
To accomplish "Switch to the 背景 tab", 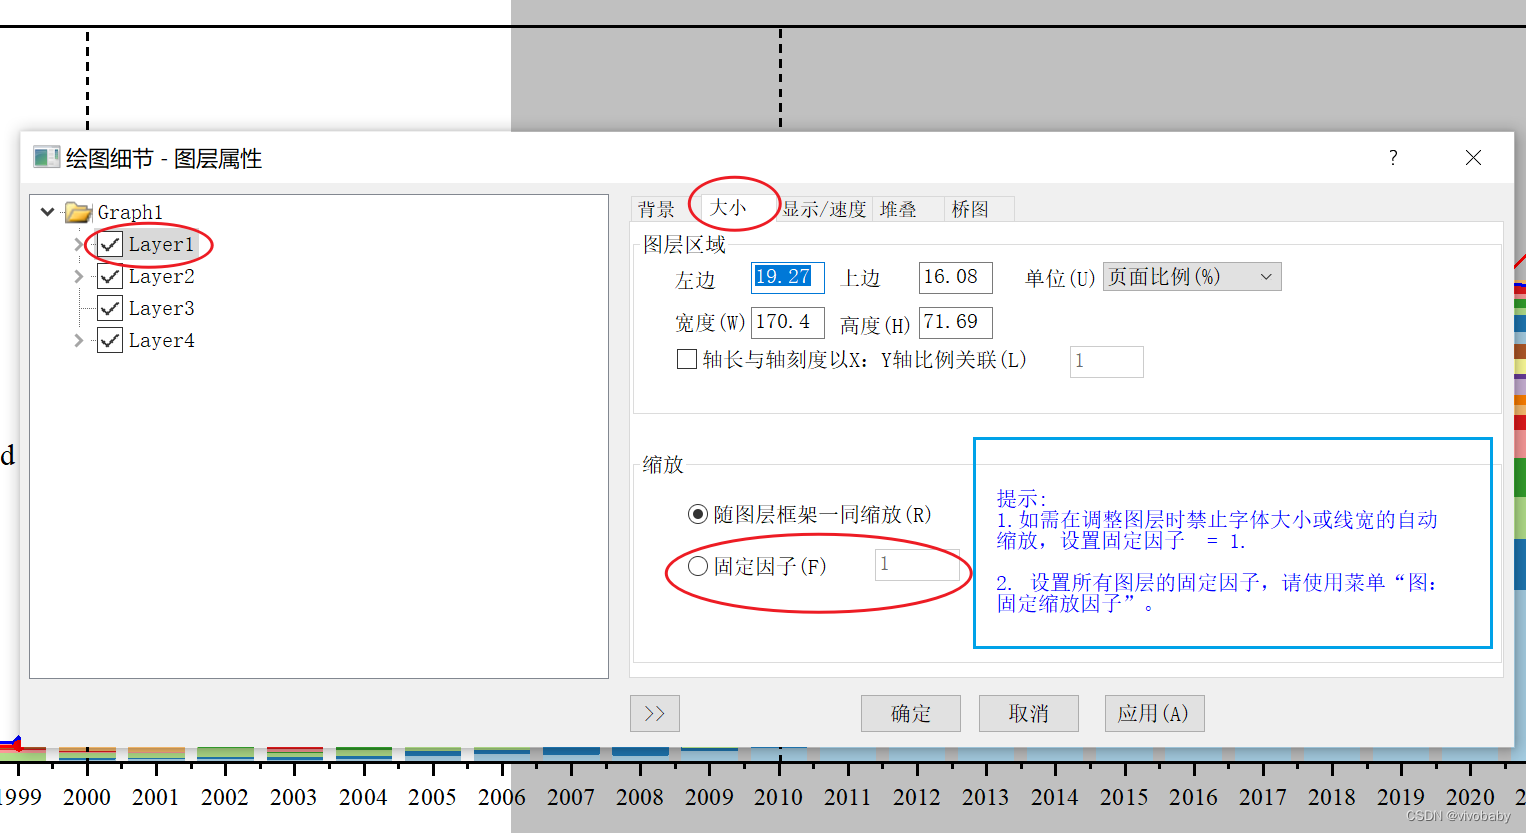I will (x=656, y=208).
